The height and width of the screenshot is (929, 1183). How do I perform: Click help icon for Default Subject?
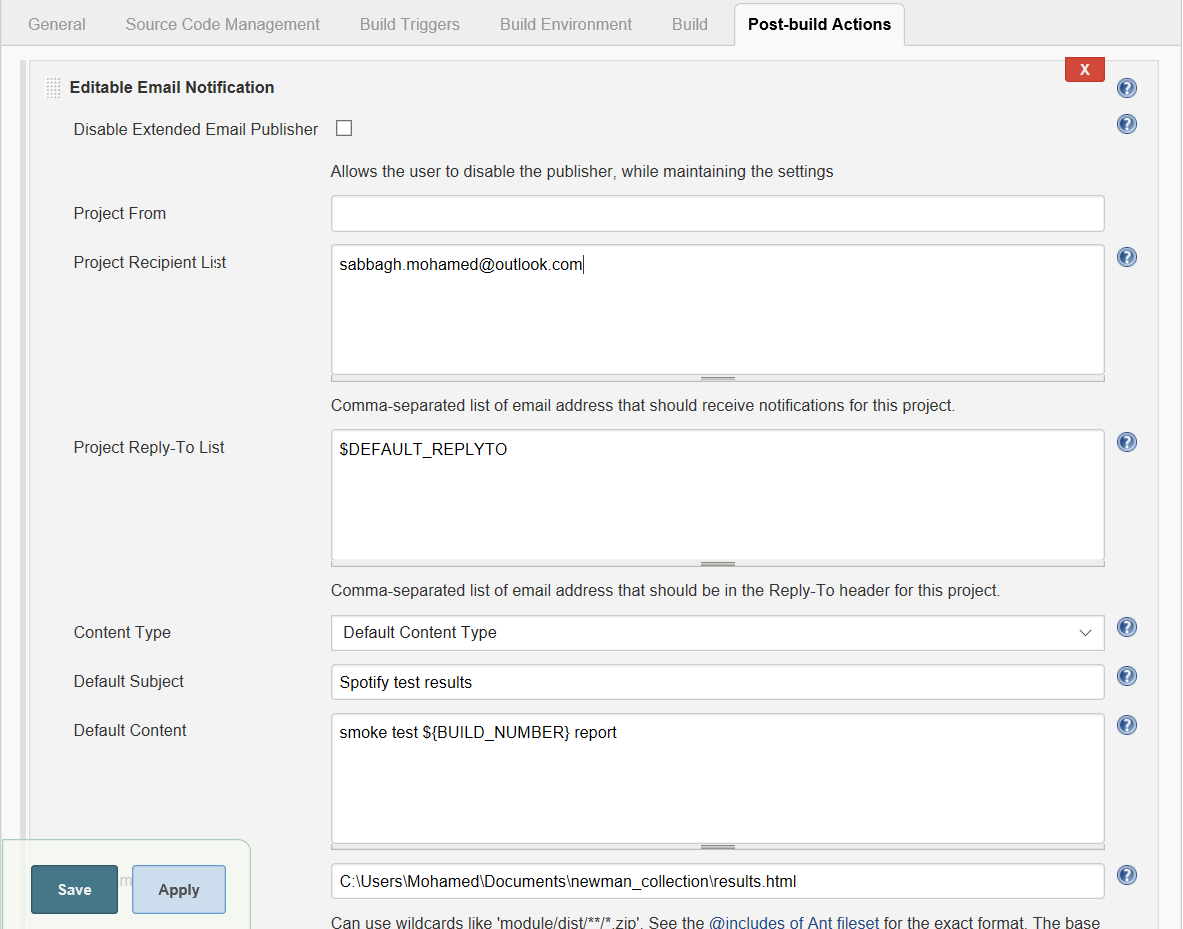point(1127,676)
